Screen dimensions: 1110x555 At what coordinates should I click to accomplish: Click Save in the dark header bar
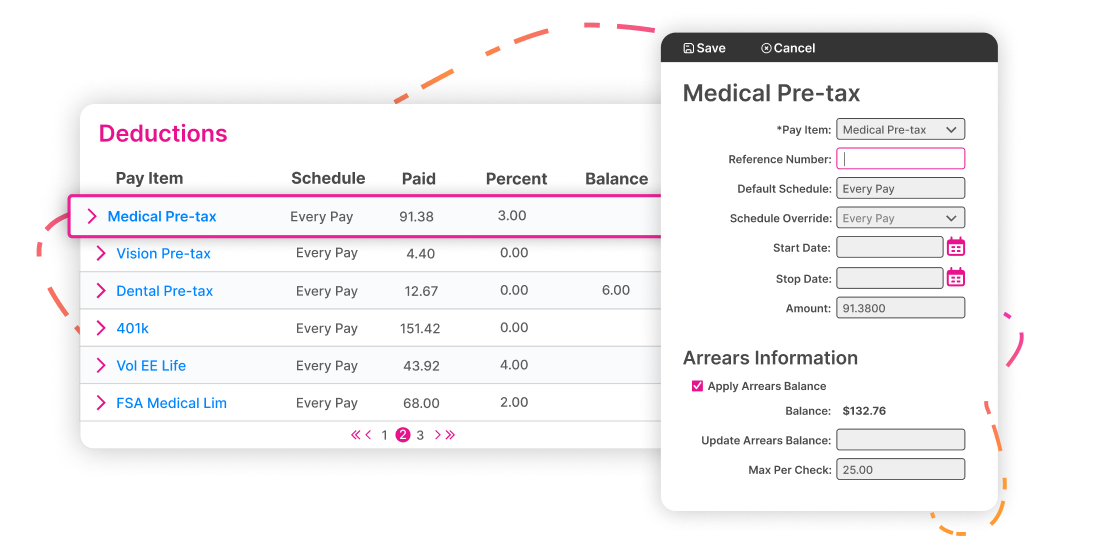pyautogui.click(x=704, y=48)
